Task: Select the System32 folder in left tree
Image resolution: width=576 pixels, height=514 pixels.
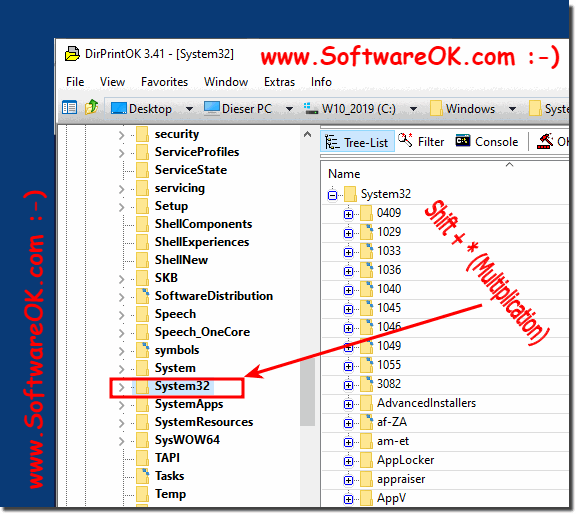Action: tap(182, 386)
